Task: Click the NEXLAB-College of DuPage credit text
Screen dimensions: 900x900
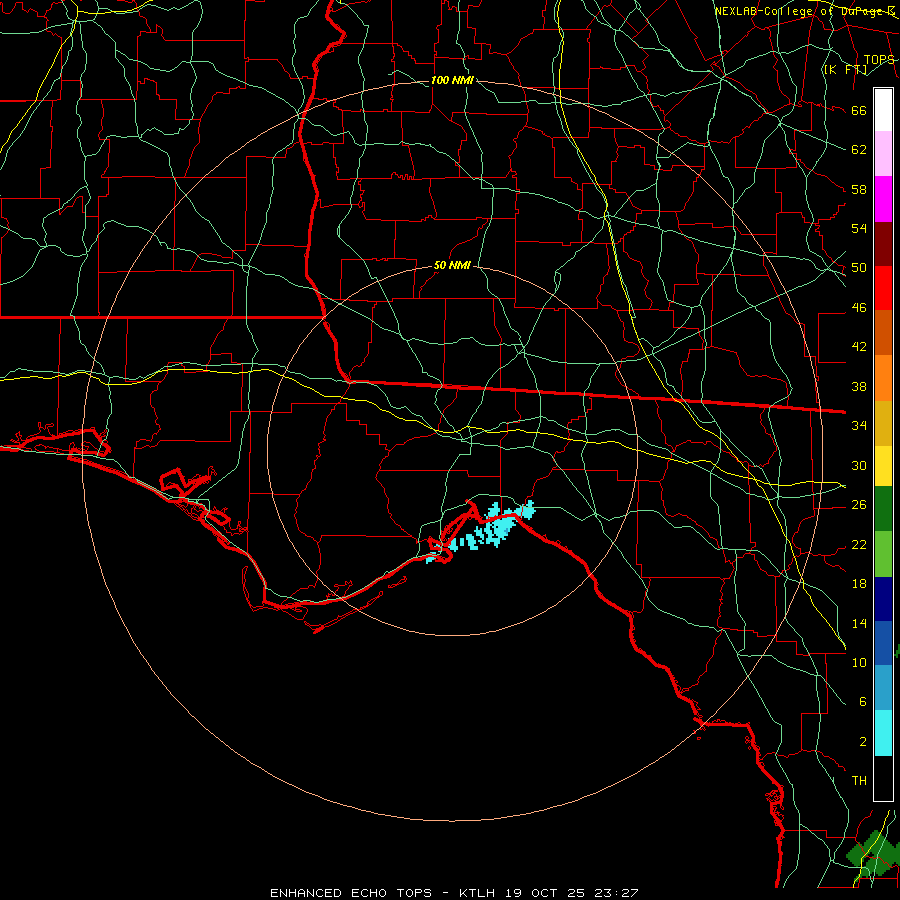Action: click(805, 11)
